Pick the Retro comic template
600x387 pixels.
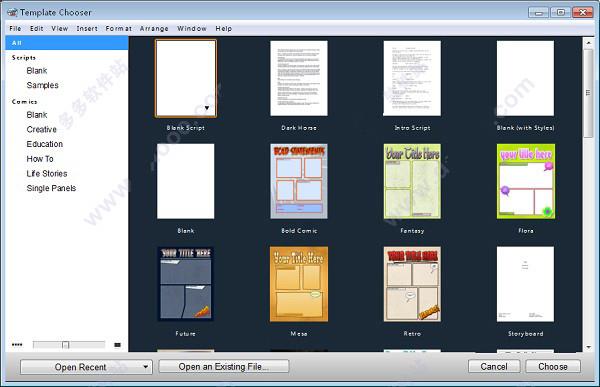[412, 284]
